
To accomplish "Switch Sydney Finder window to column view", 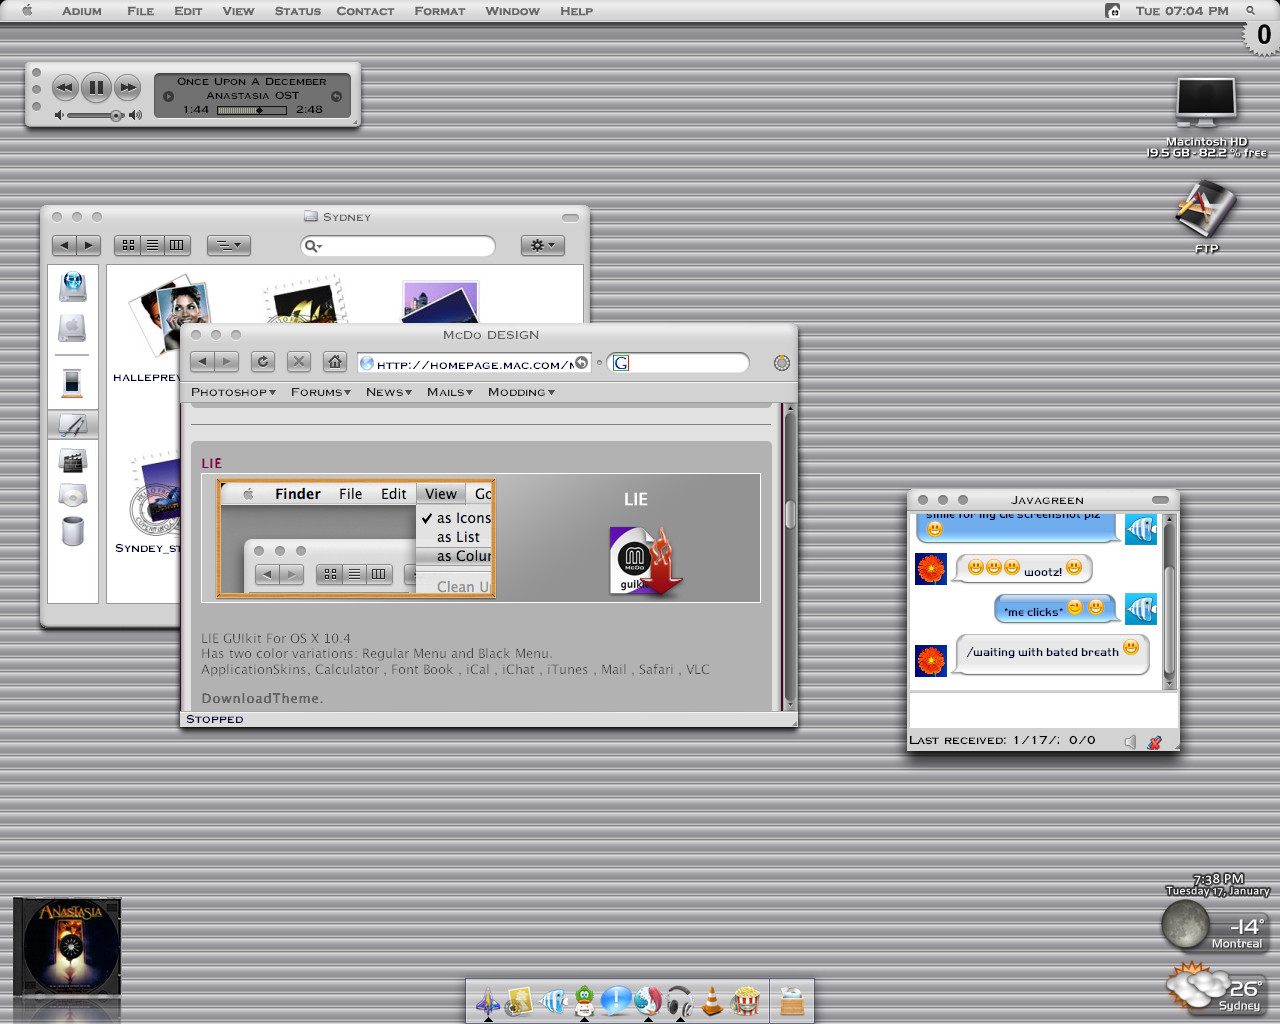I will coord(177,245).
